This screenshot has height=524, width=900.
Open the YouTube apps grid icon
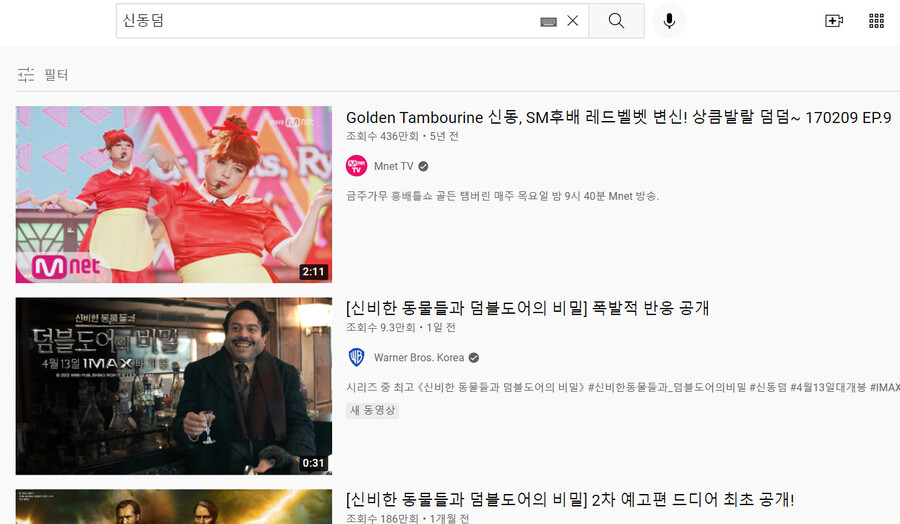876,21
